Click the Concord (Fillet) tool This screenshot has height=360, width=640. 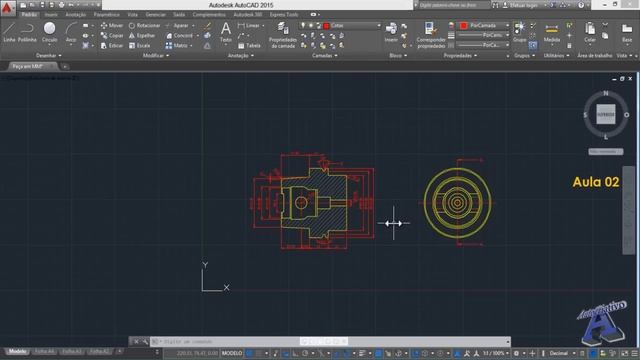coord(180,36)
